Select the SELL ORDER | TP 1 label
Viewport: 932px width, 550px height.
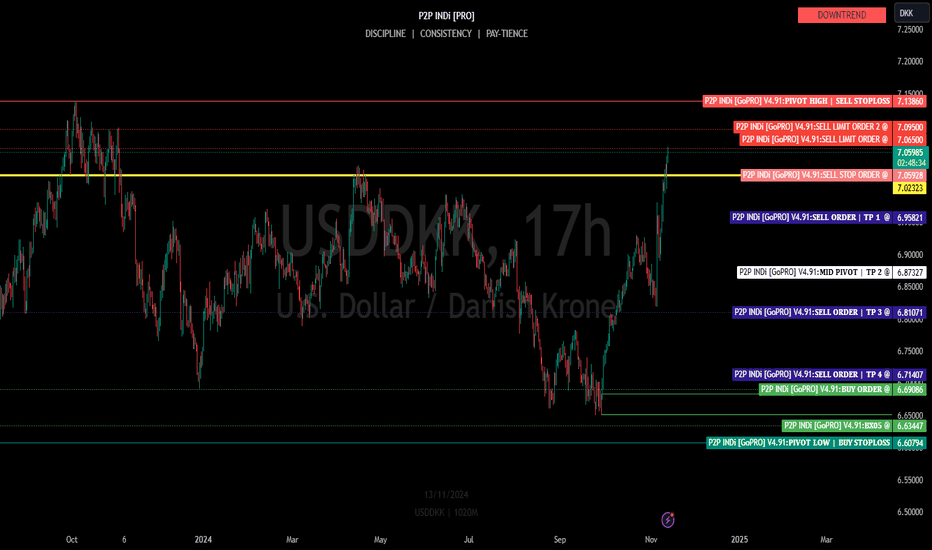[811, 217]
